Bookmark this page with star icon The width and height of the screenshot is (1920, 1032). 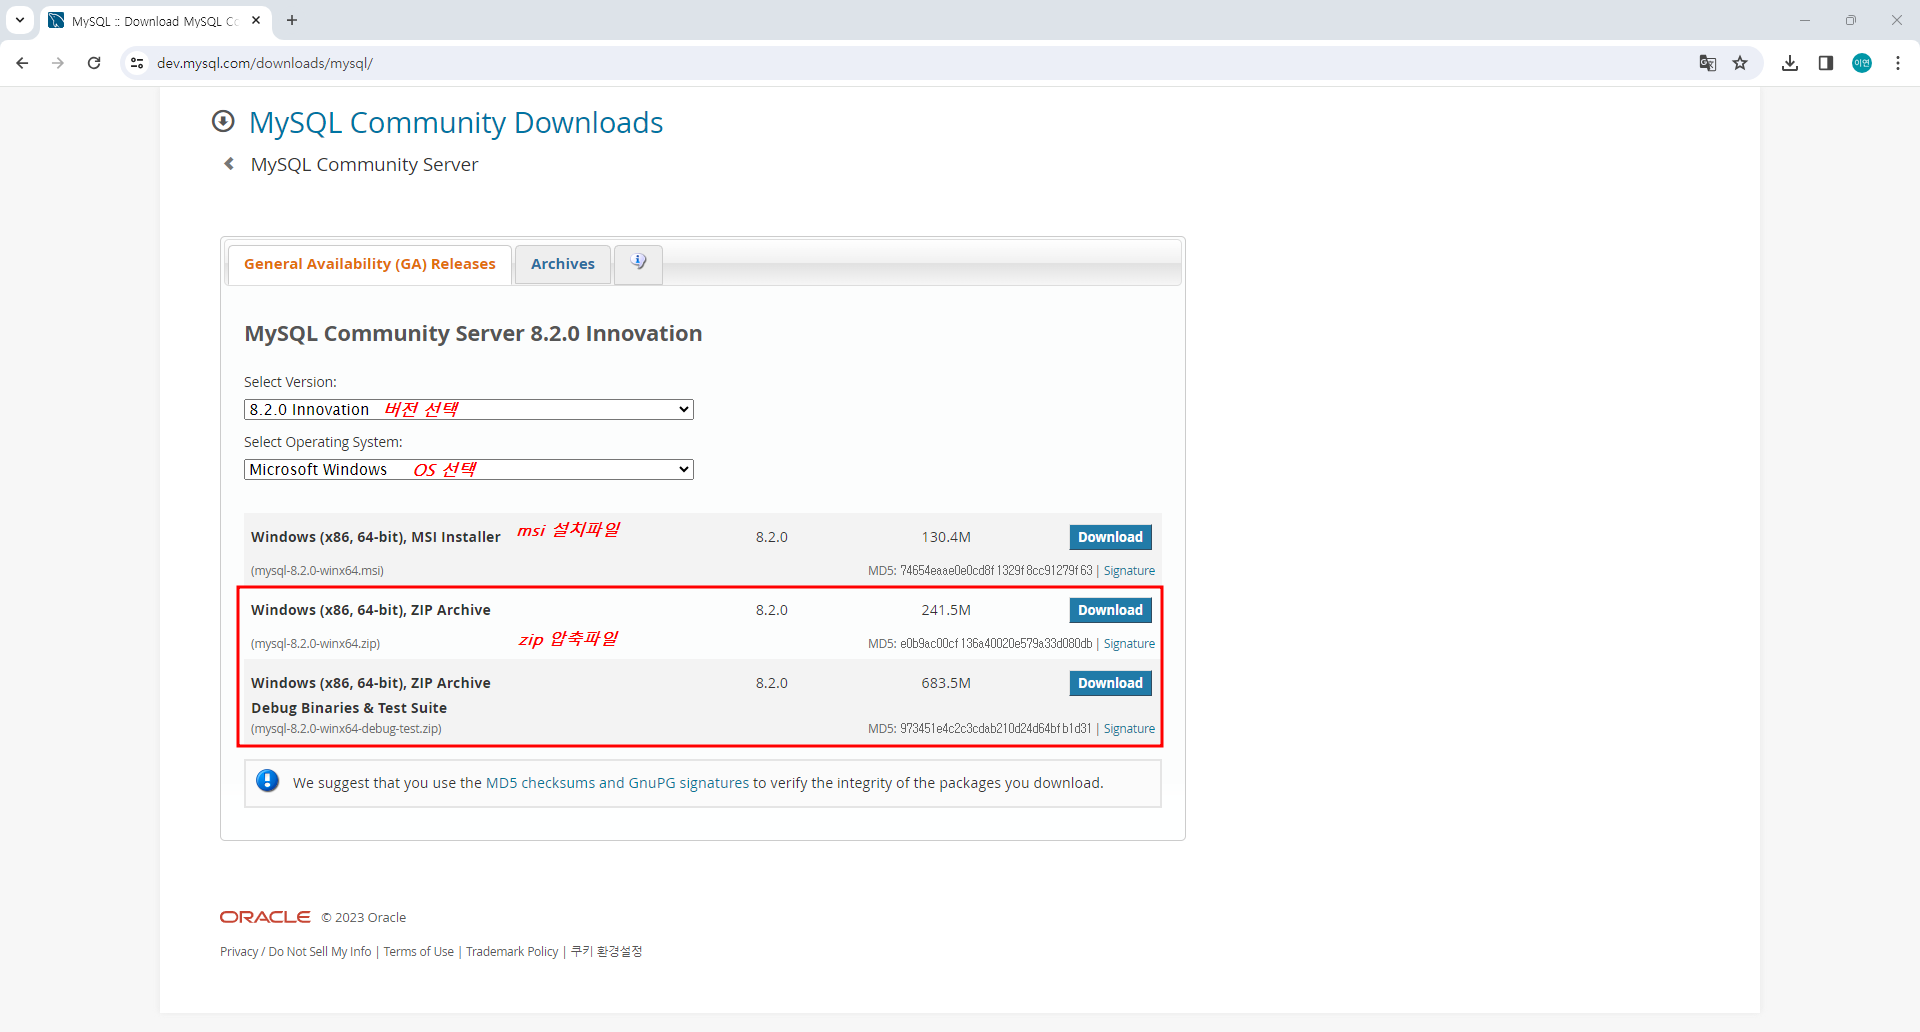[1740, 63]
